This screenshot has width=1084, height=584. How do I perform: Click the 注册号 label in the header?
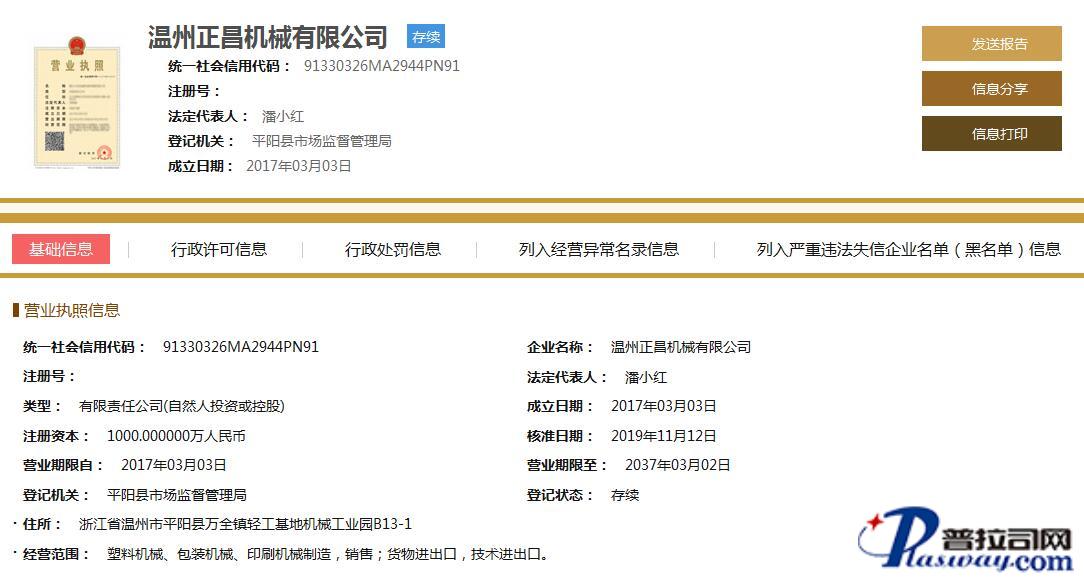194,91
